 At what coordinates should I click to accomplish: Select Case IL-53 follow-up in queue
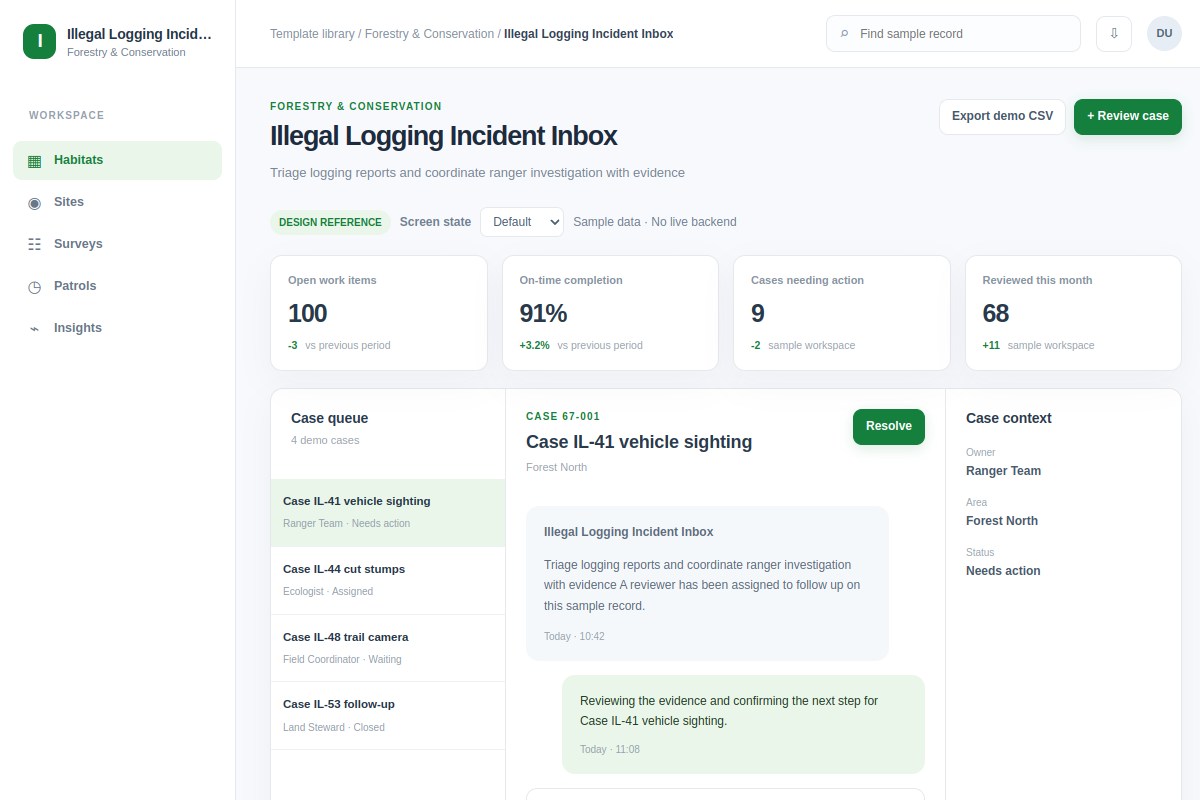(x=388, y=715)
